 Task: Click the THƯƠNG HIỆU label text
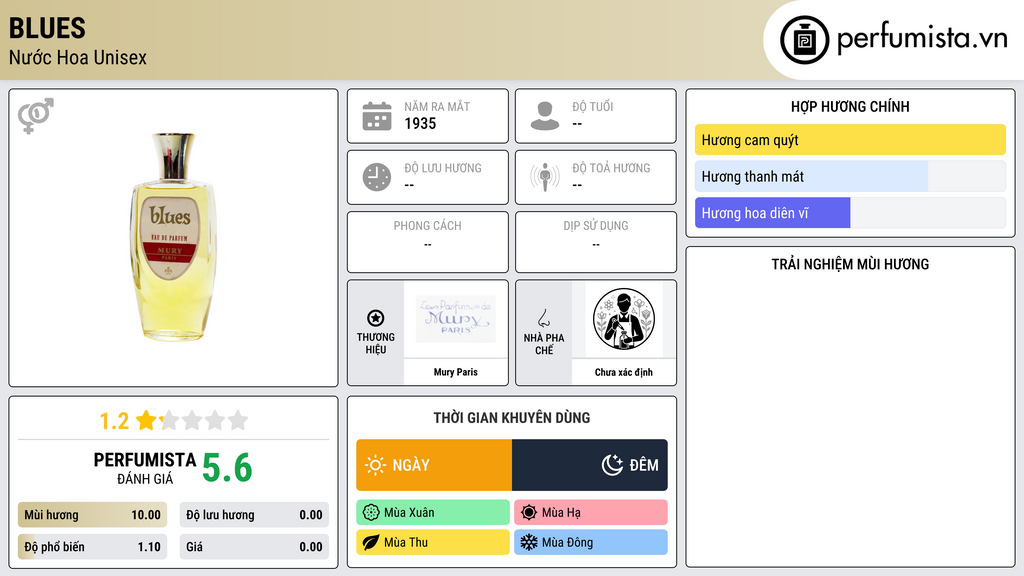click(x=376, y=344)
